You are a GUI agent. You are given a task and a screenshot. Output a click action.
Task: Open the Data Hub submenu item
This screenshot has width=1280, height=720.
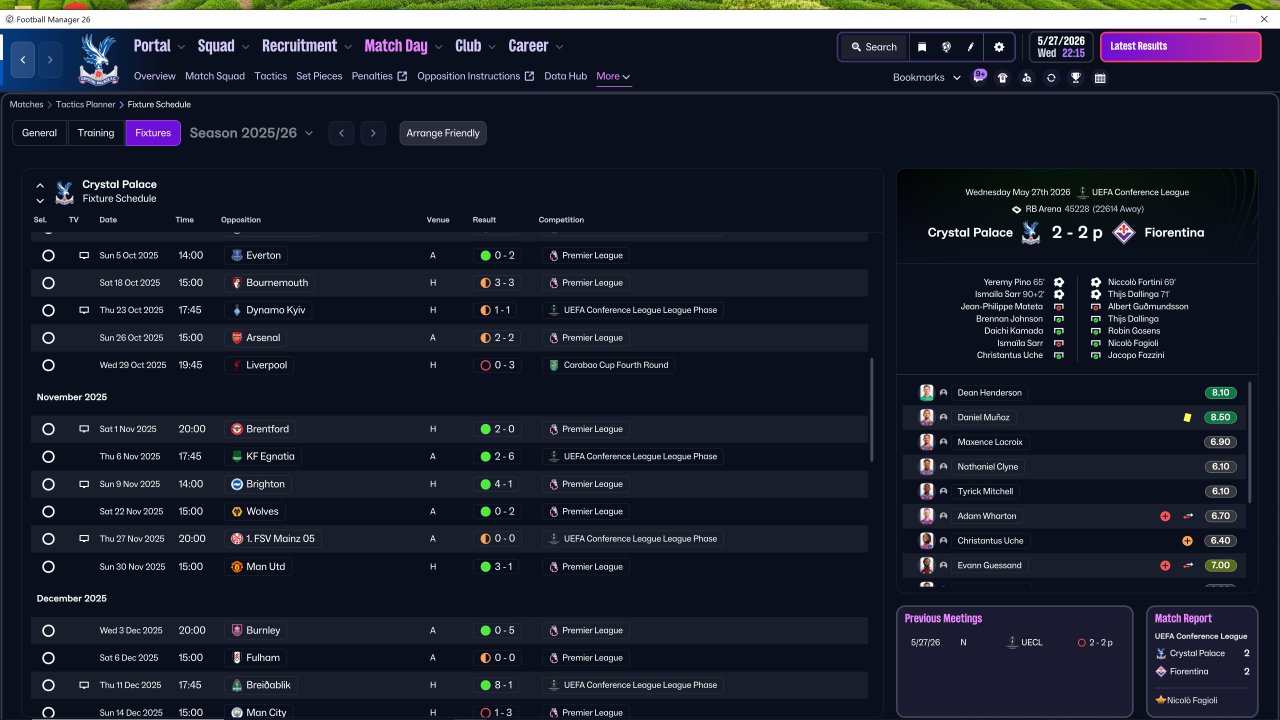[566, 77]
